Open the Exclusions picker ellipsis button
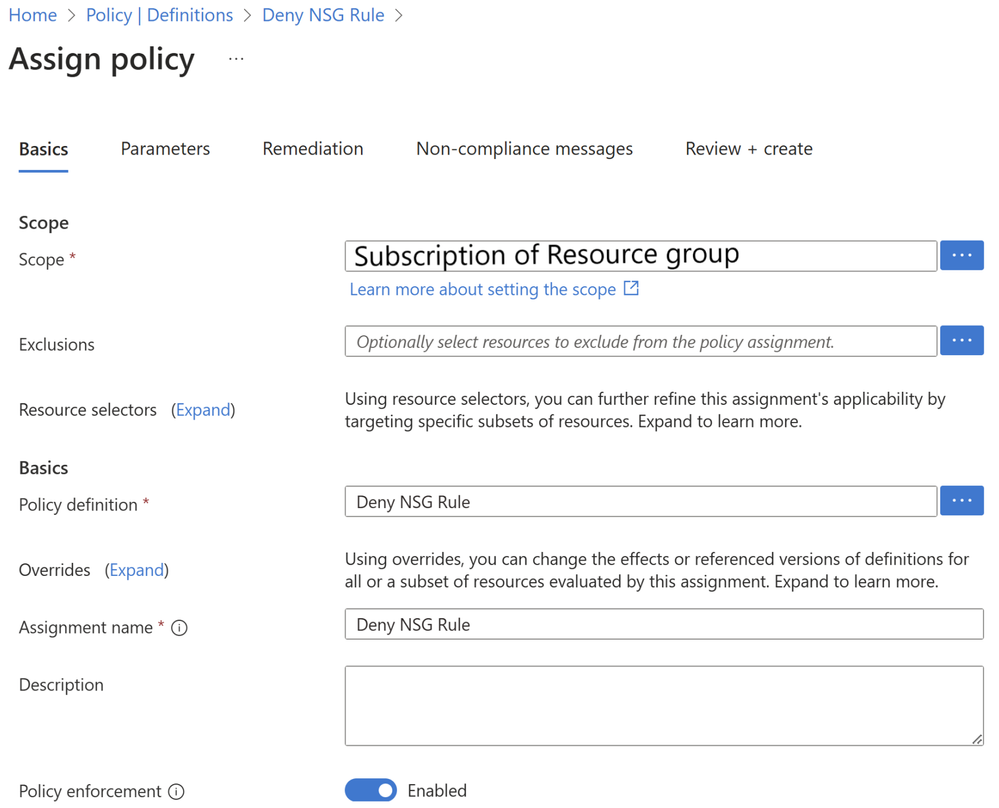 (961, 340)
